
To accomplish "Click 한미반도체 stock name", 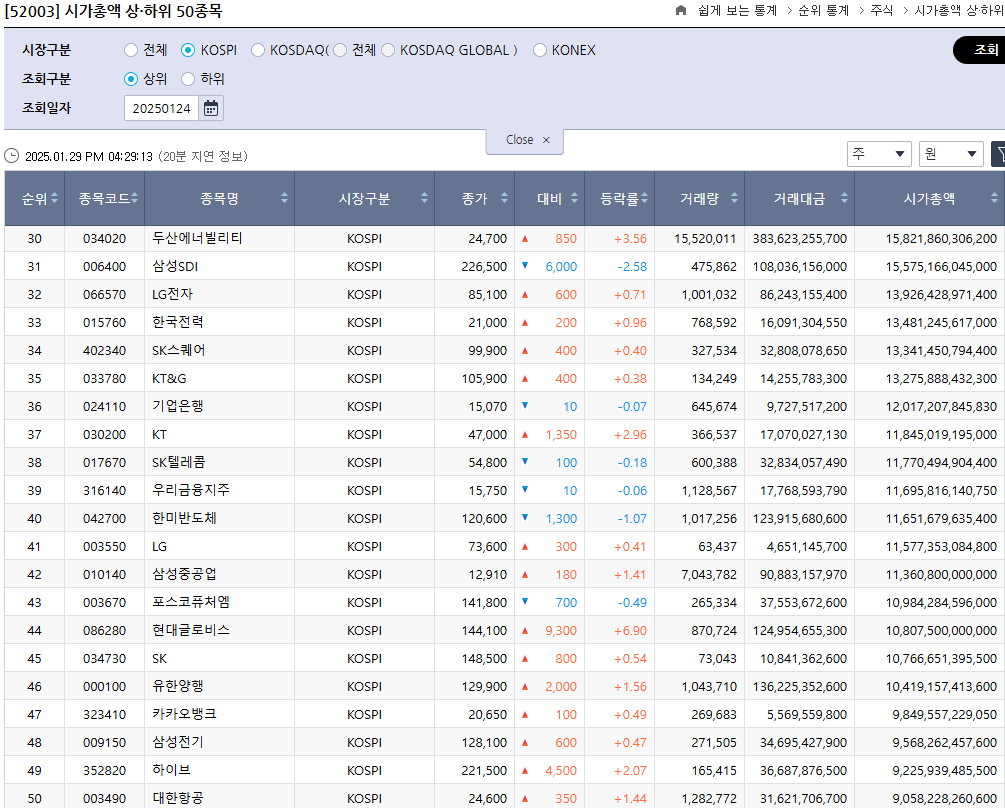I will 184,518.
